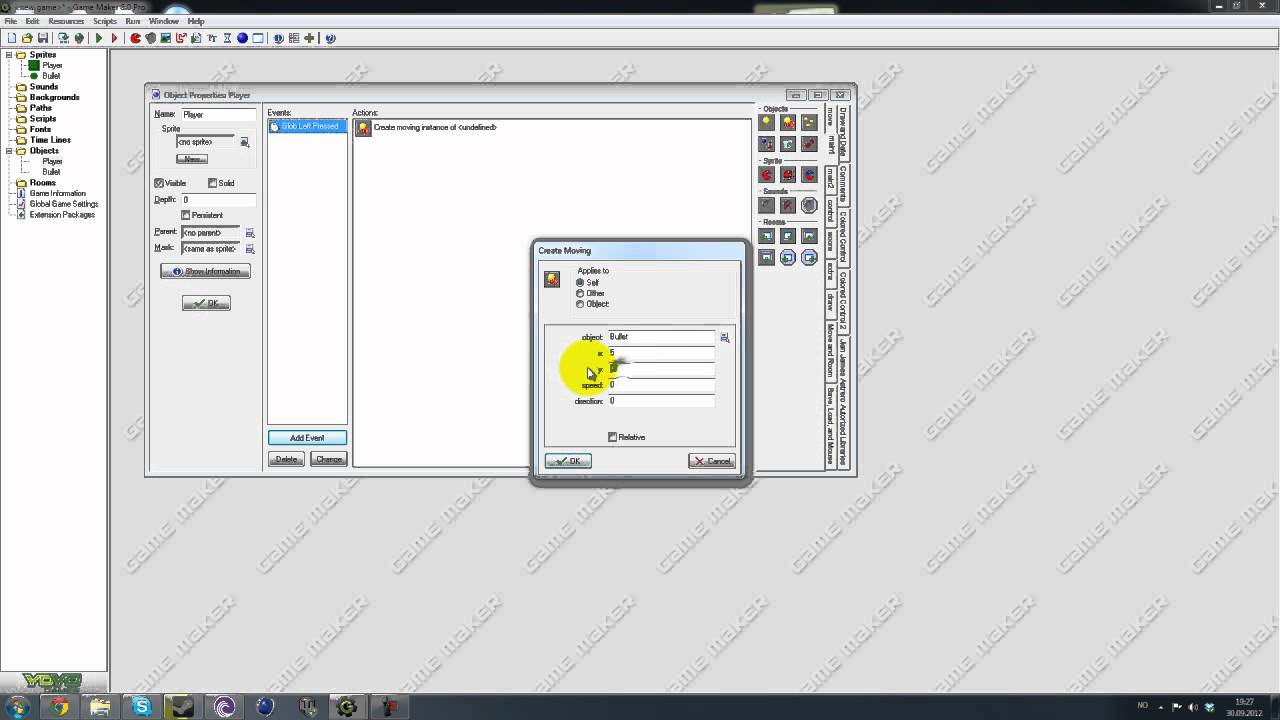Open game information toolbar icon

tap(278, 38)
